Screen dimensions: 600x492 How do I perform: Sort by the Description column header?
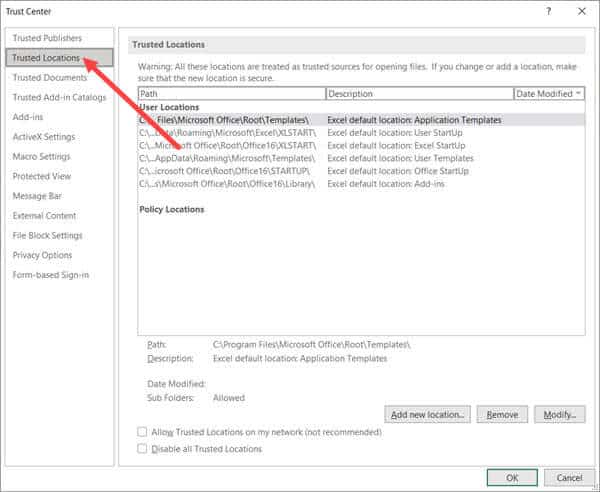418,93
